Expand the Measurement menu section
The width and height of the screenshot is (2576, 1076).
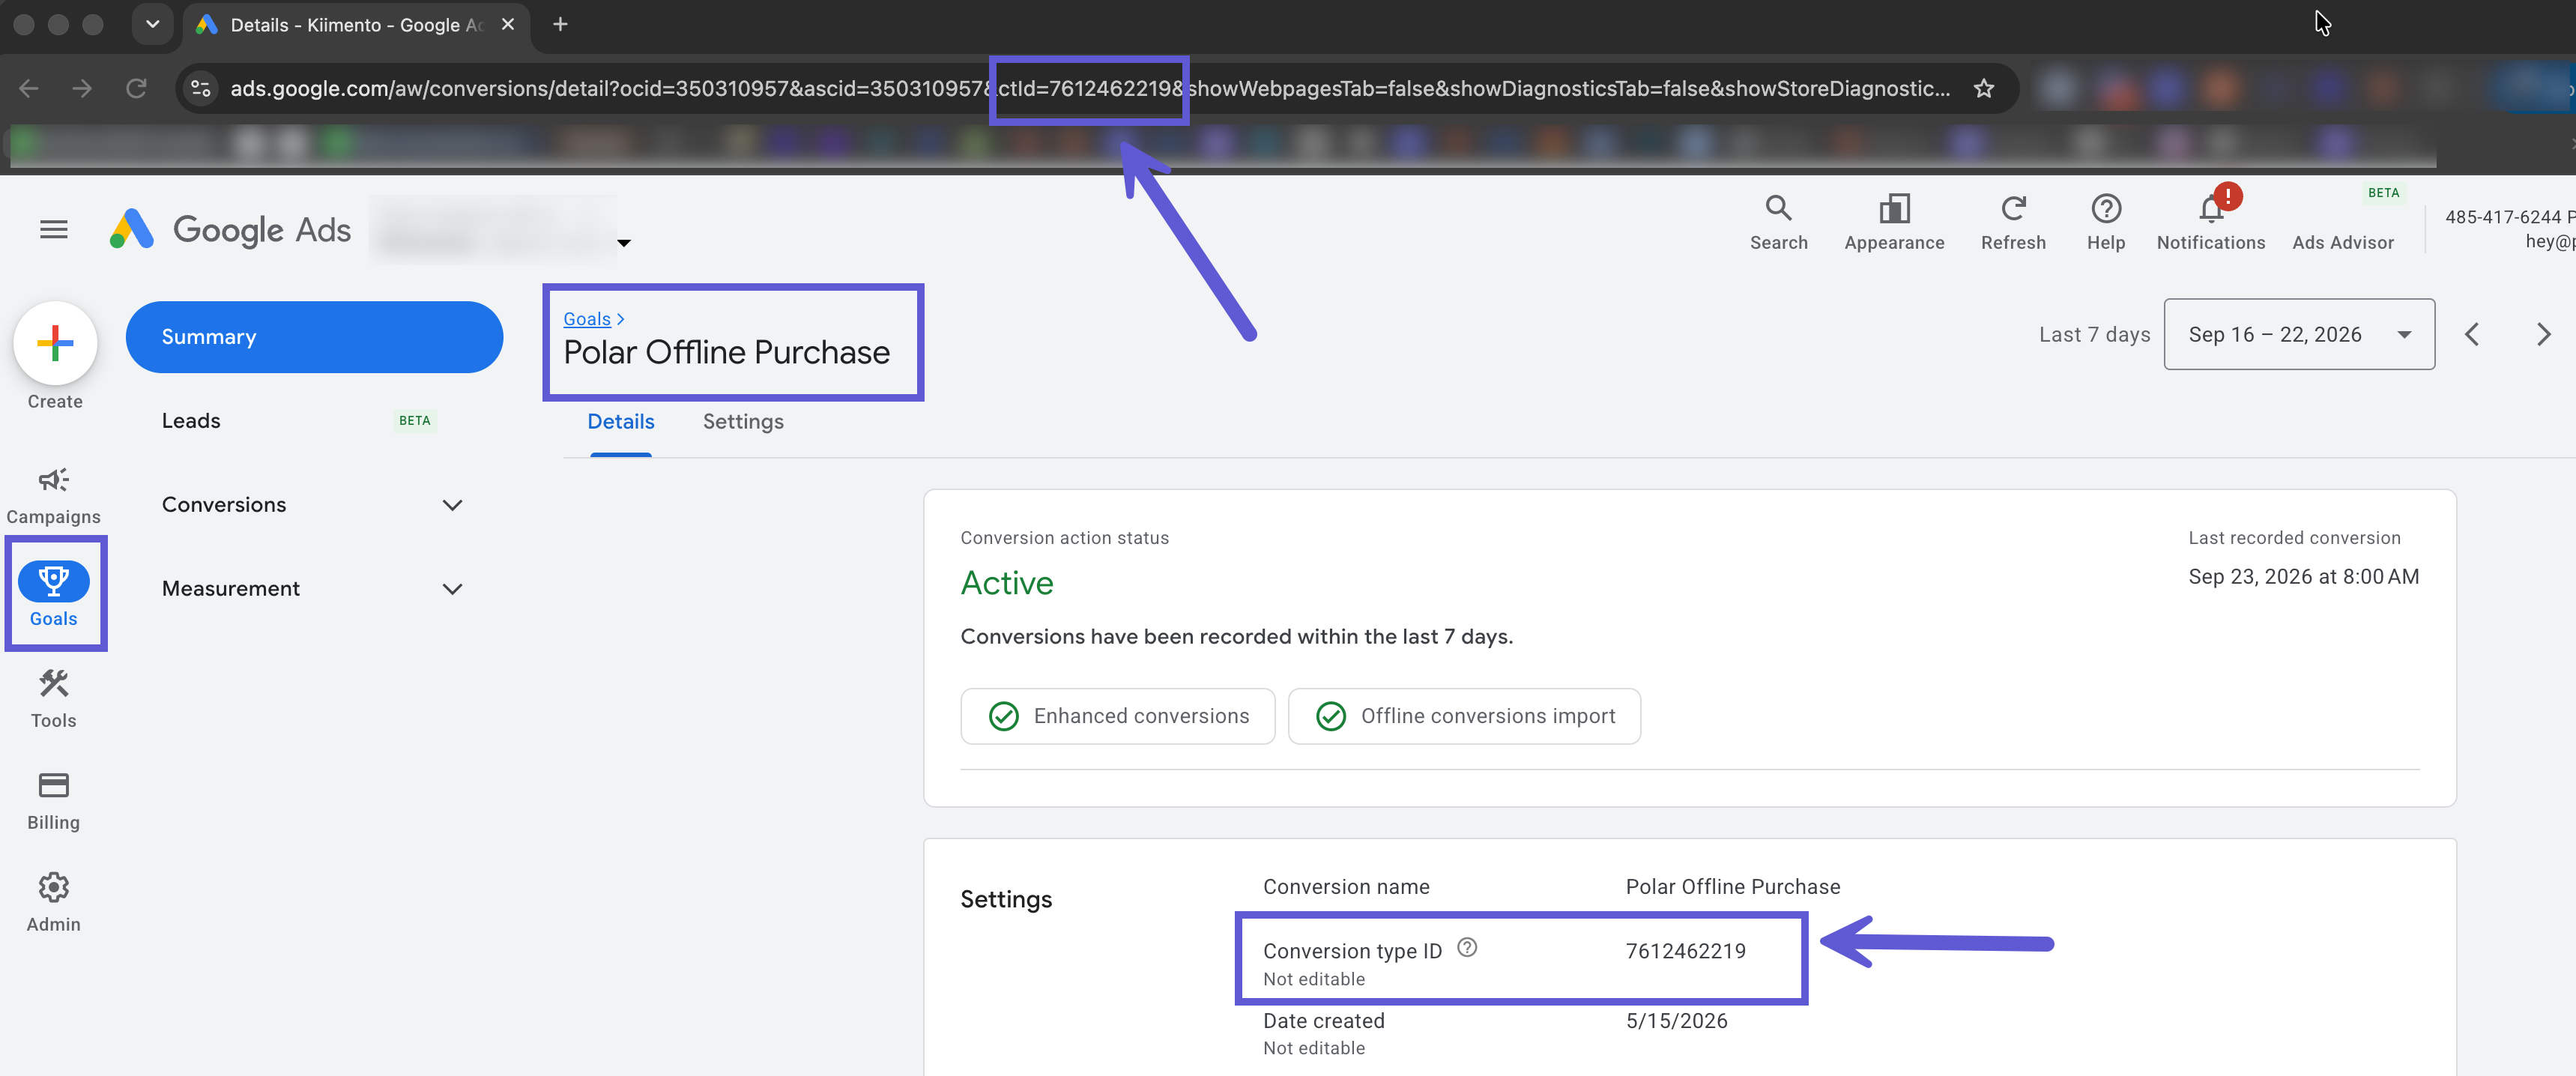point(313,589)
